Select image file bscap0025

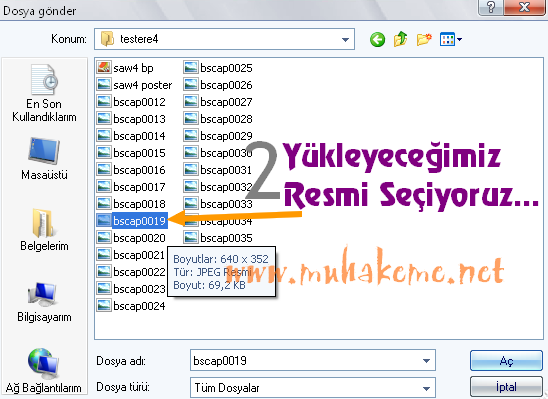pos(218,68)
